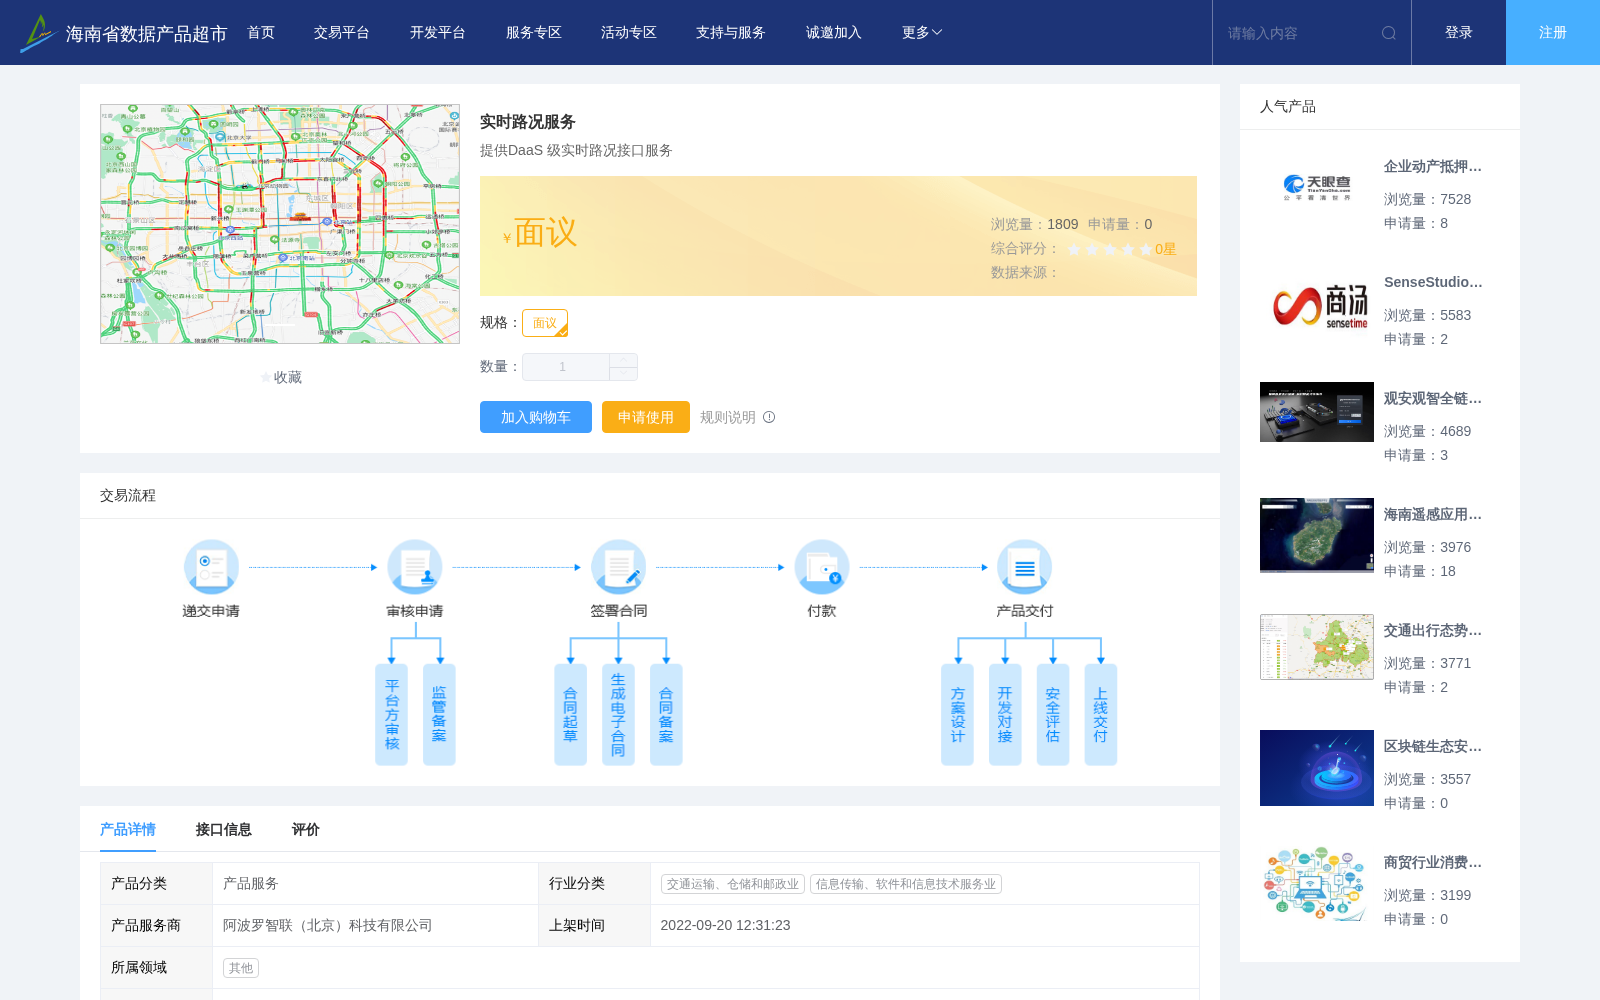Click the 登录 button

[x=1459, y=33]
